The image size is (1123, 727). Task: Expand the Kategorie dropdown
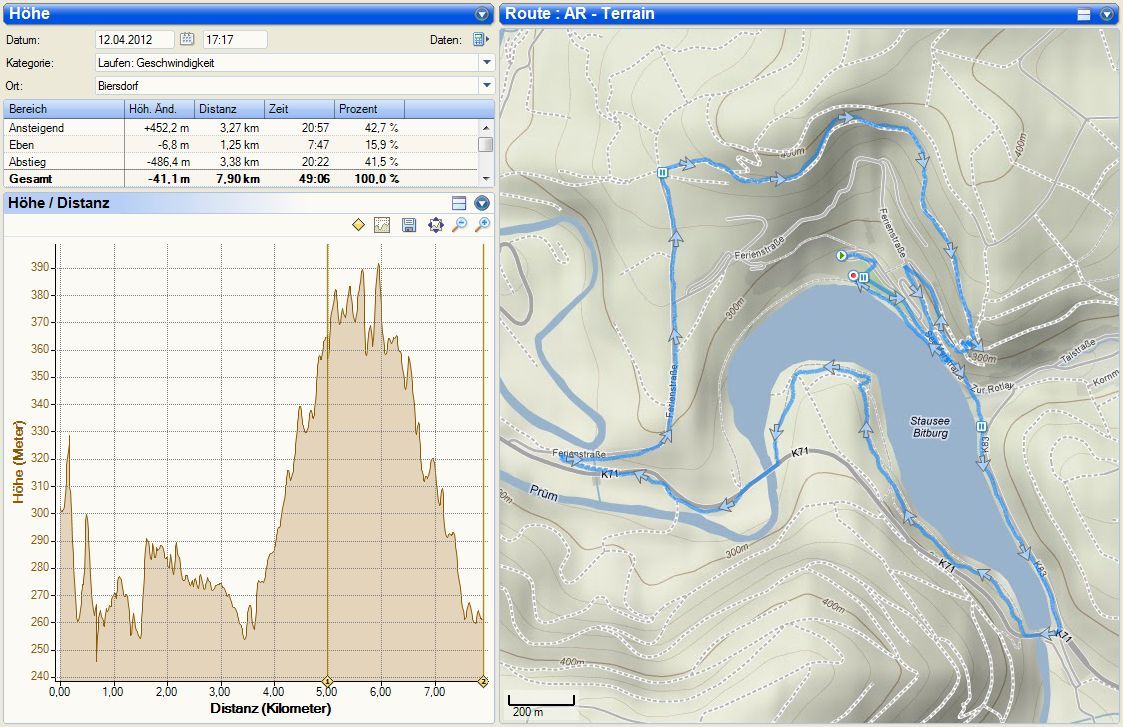486,62
